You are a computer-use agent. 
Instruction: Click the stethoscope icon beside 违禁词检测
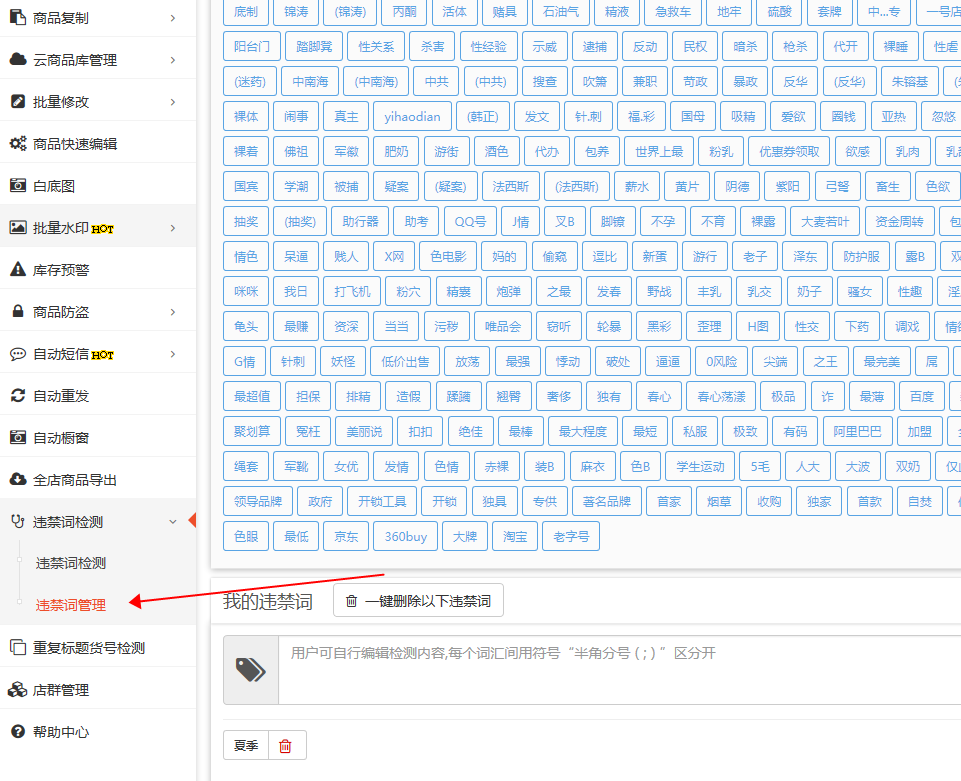tap(18, 522)
